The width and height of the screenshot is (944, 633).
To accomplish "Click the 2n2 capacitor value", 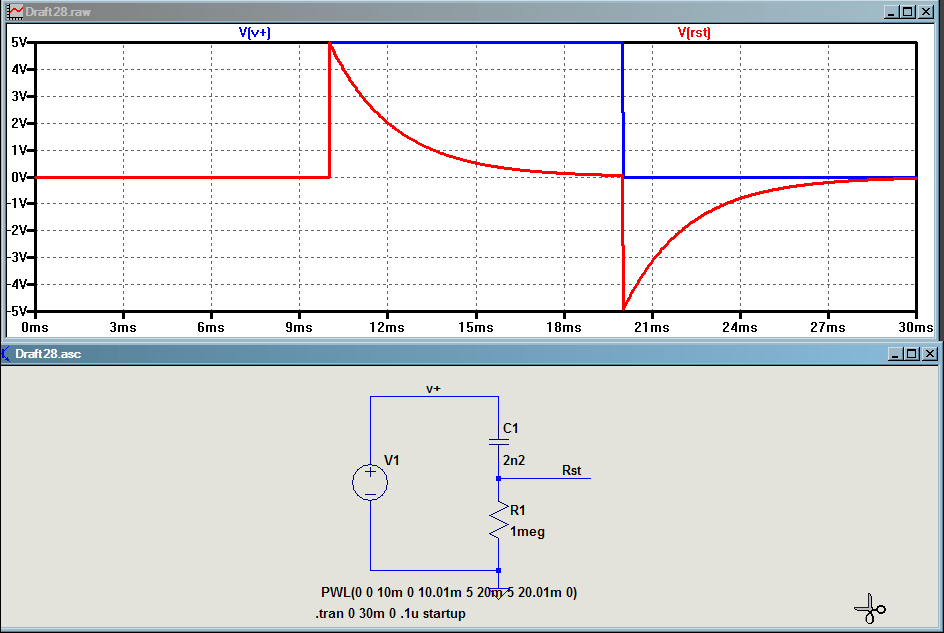I will pyautogui.click(x=514, y=460).
